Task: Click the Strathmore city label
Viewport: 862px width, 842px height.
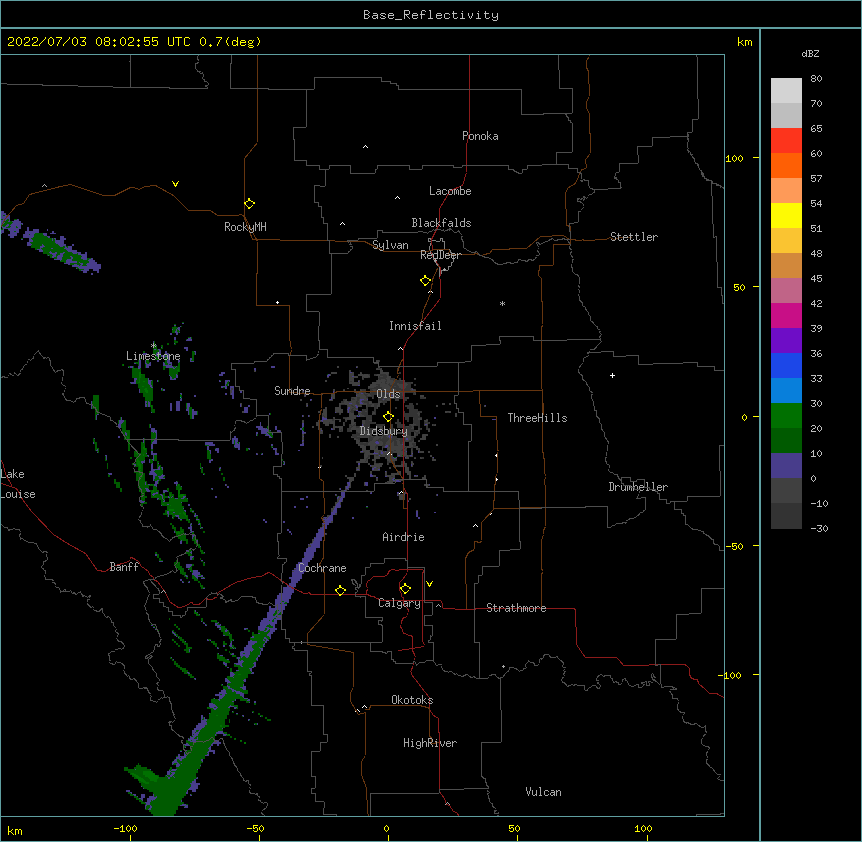Action: point(516,608)
